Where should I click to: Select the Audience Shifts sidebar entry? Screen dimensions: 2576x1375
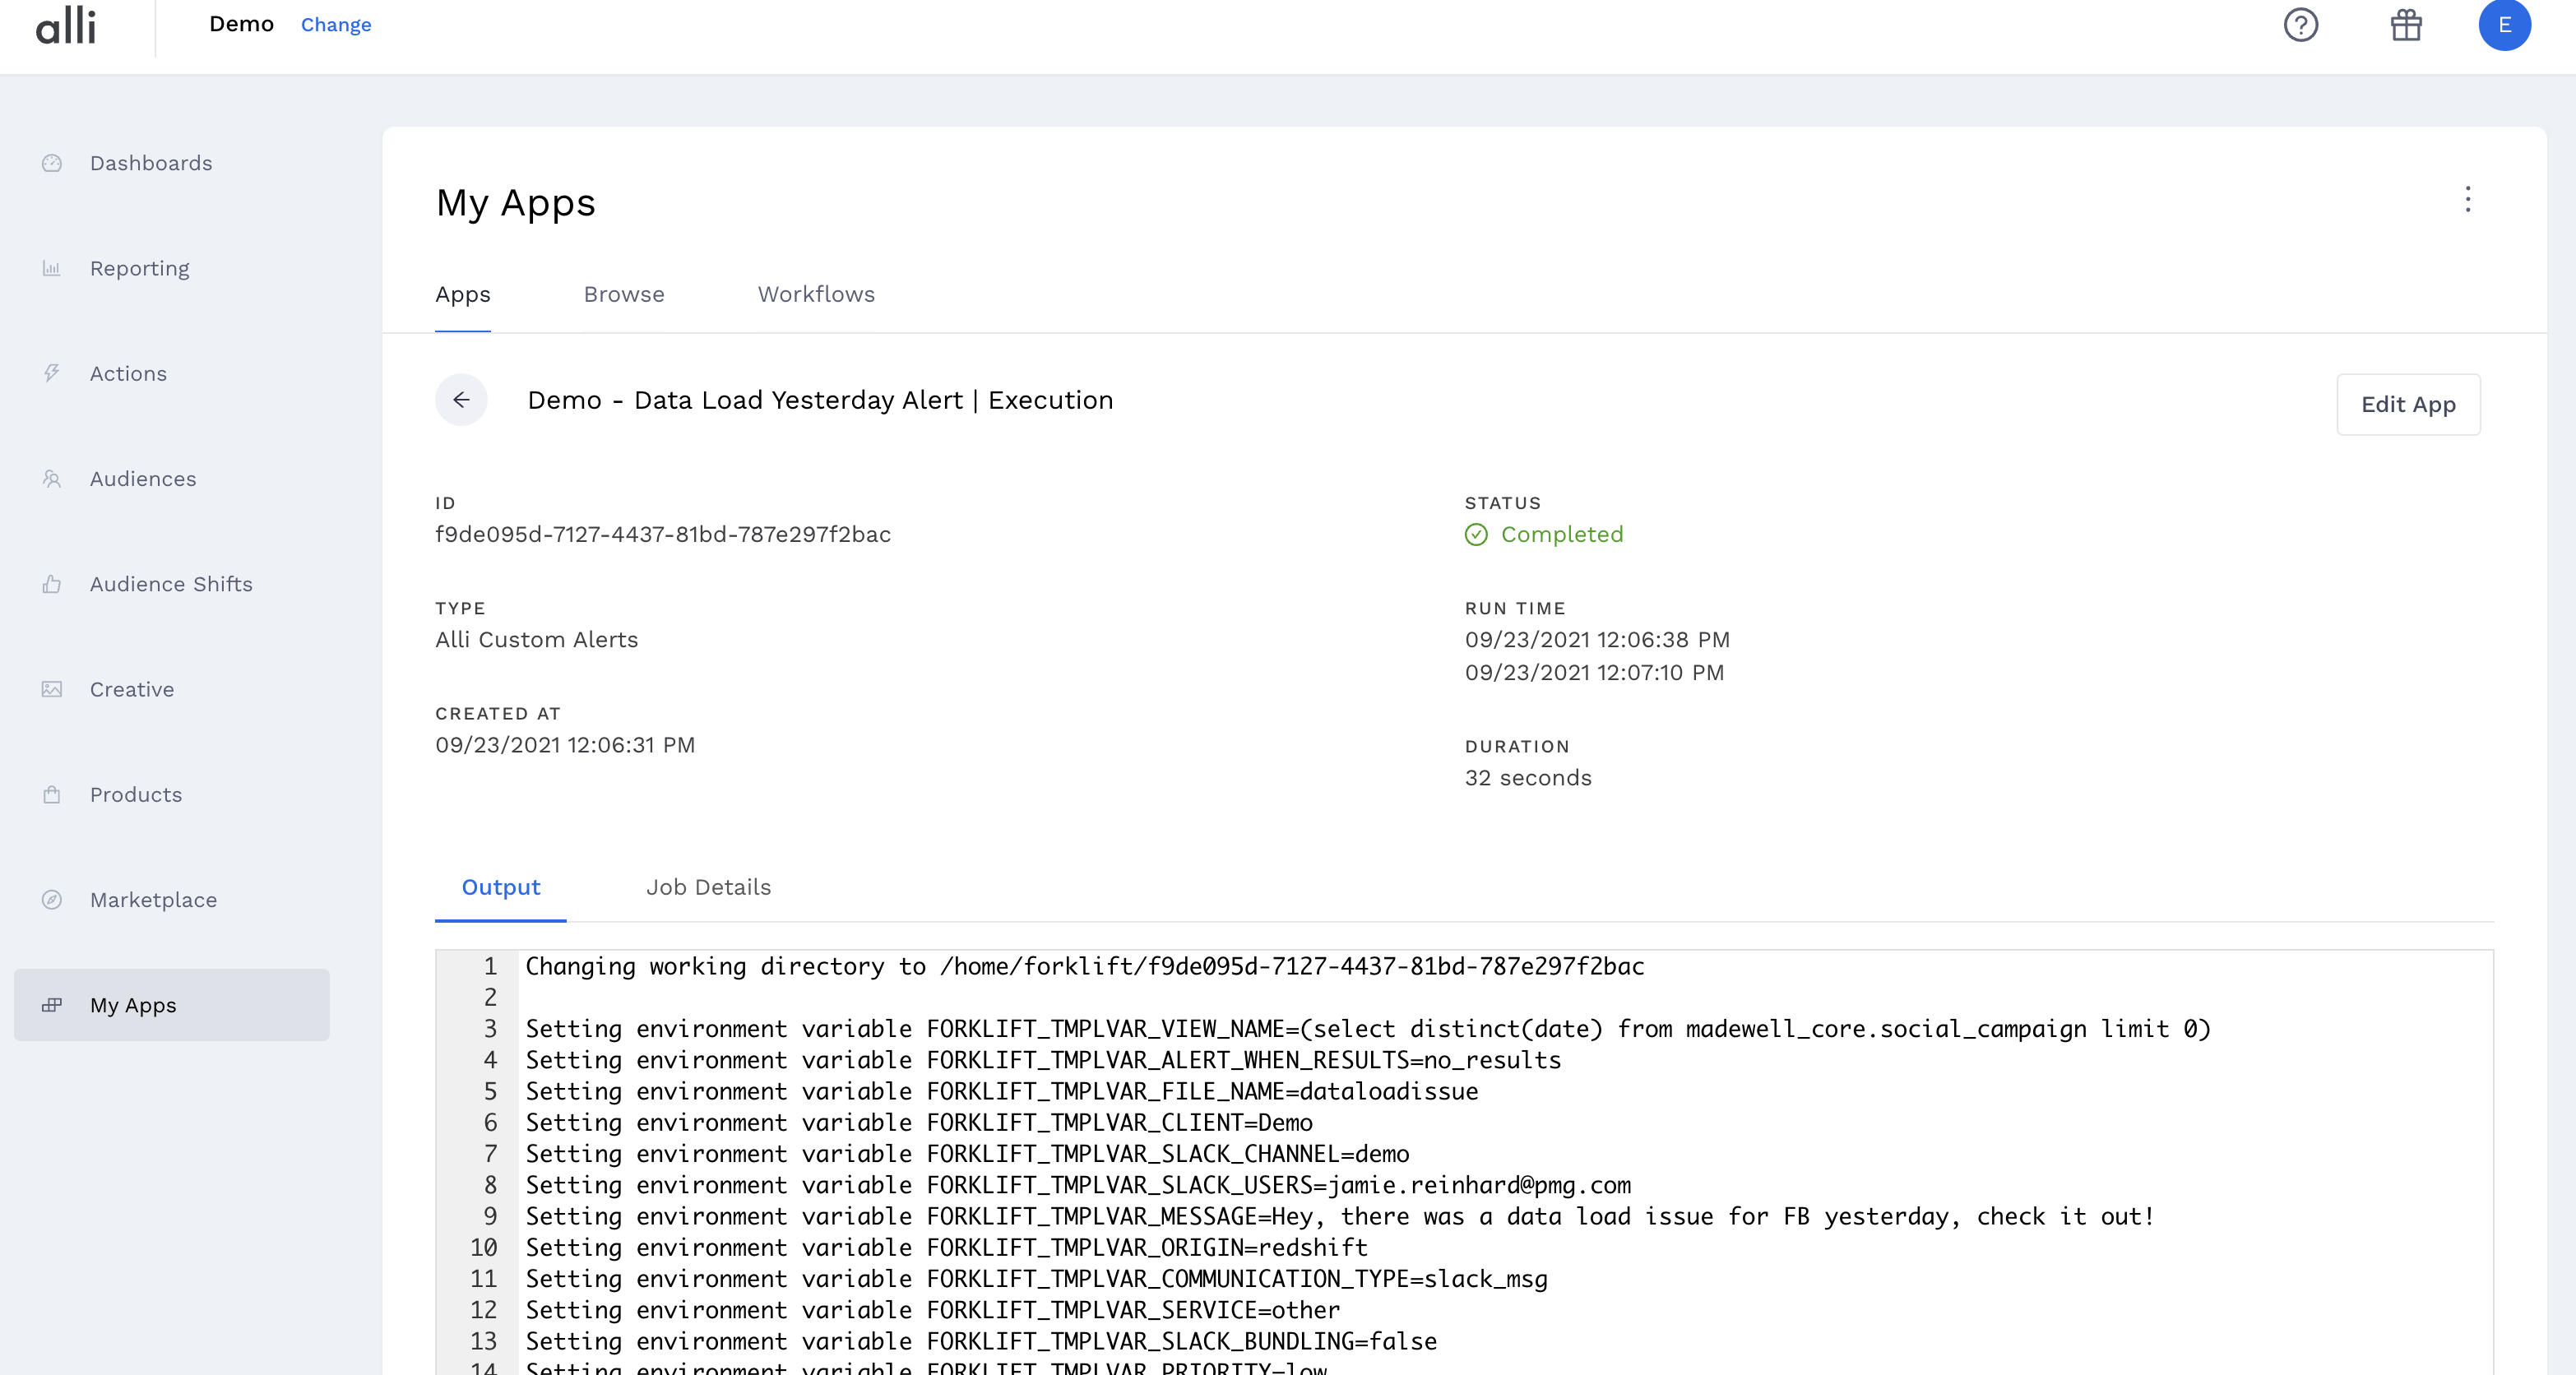coord(170,584)
